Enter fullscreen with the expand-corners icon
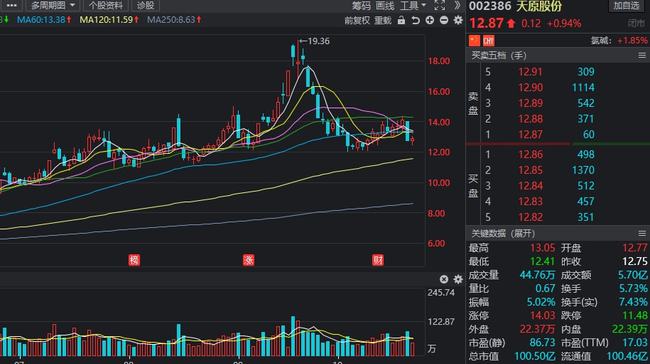 point(439,5)
